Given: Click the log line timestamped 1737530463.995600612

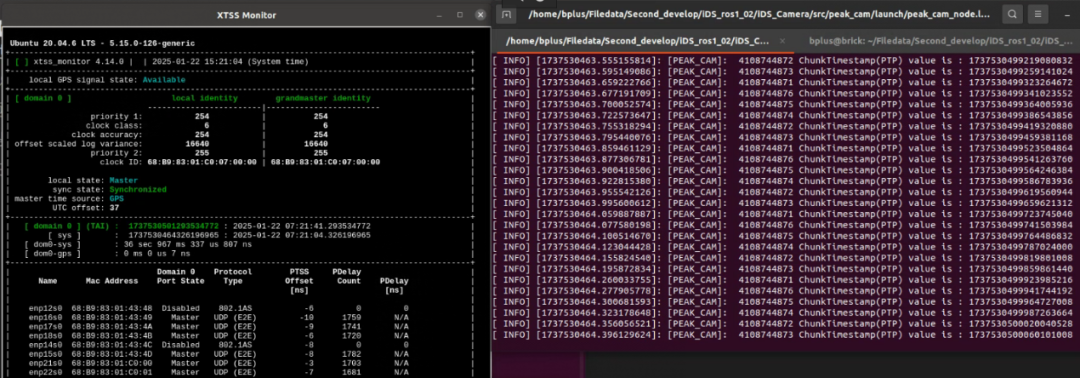Looking at the screenshot, I should [x=782, y=204].
